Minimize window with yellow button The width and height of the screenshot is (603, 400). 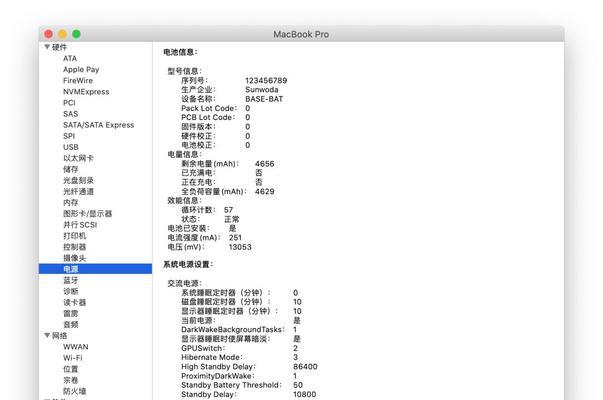tap(62, 34)
